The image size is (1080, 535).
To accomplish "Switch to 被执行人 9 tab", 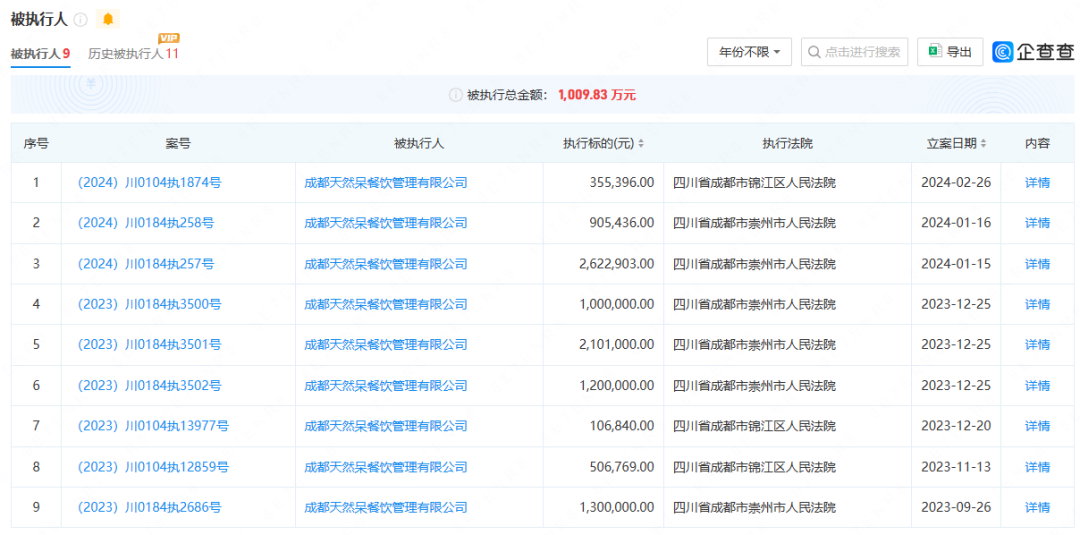I will point(40,54).
